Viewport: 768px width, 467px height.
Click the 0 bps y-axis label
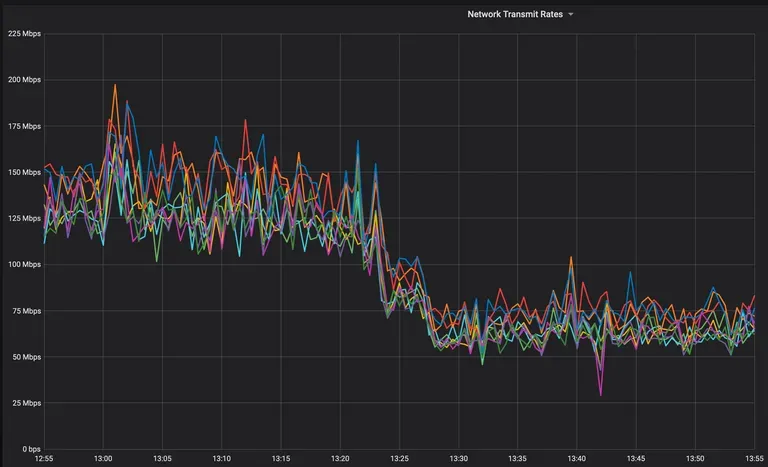(x=31, y=449)
